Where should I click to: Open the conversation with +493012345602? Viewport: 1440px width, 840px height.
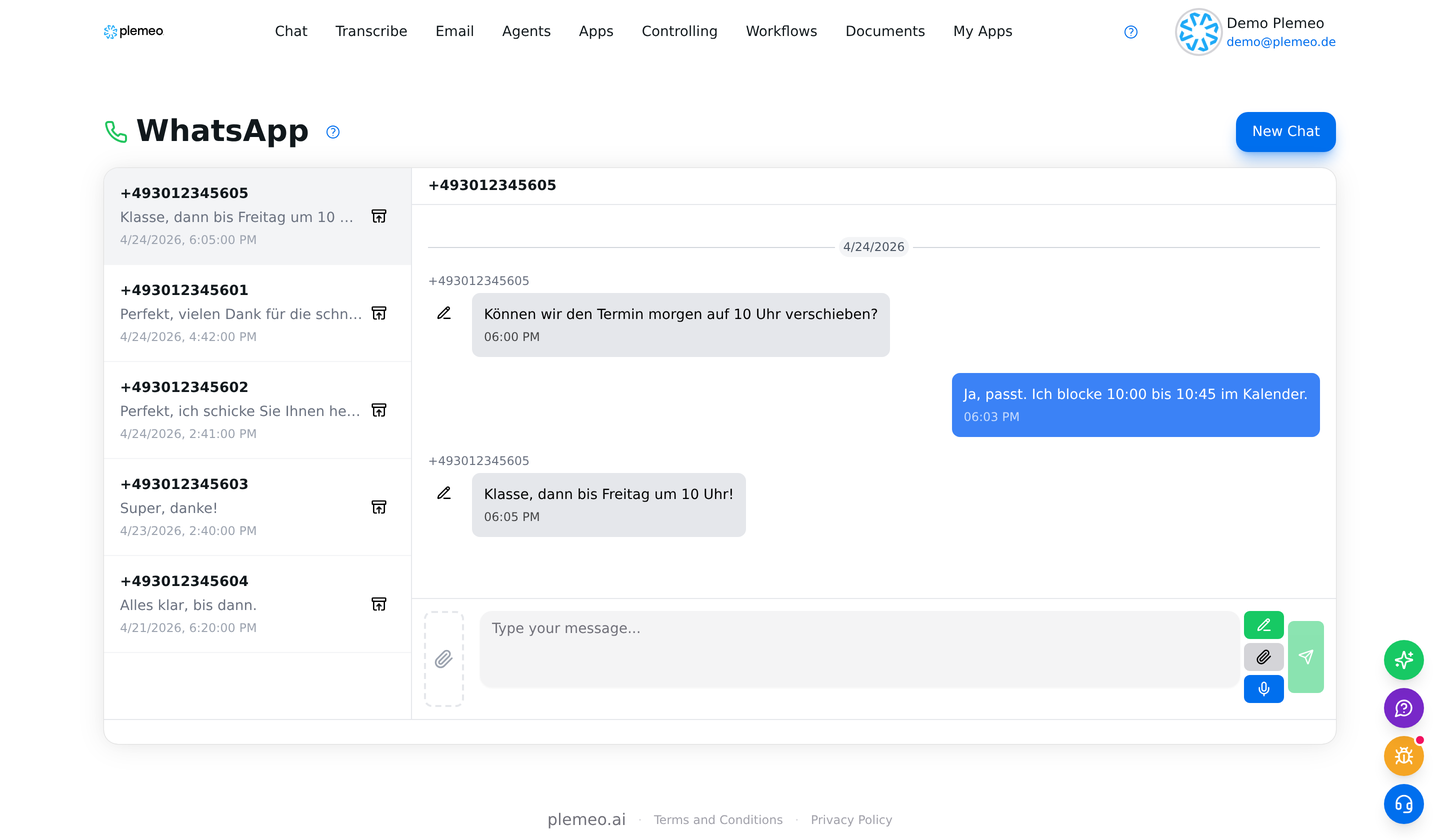click(x=258, y=411)
